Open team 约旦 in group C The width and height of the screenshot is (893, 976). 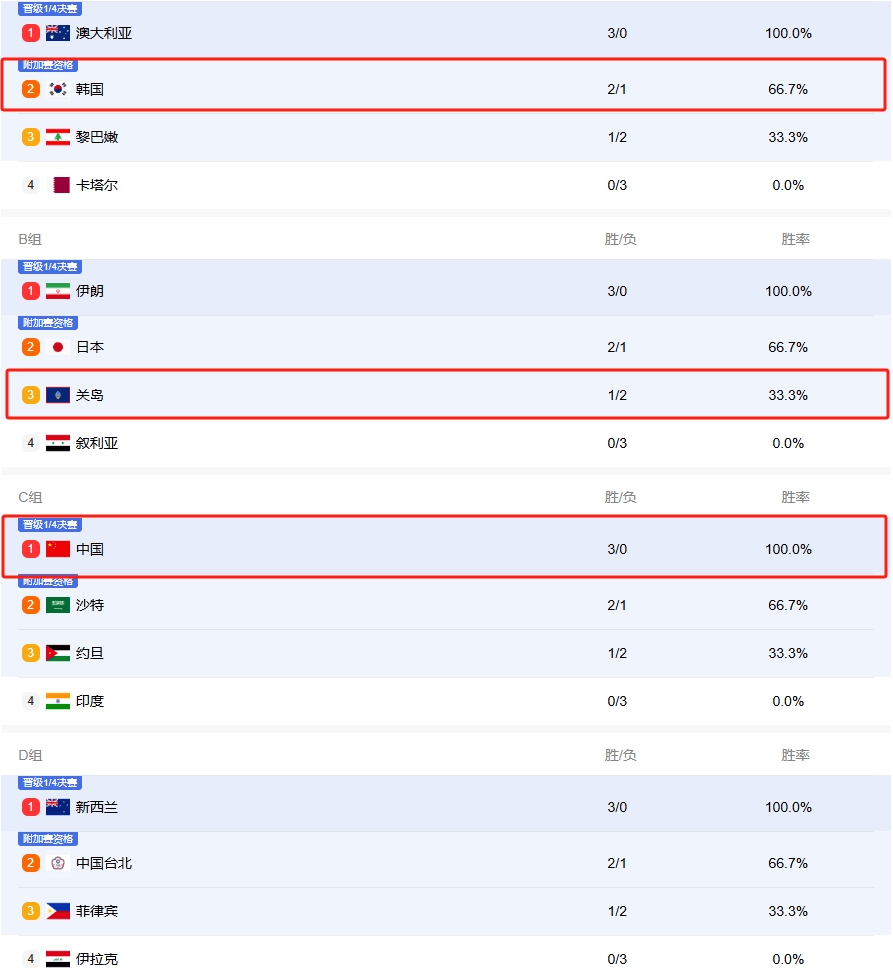(x=446, y=653)
